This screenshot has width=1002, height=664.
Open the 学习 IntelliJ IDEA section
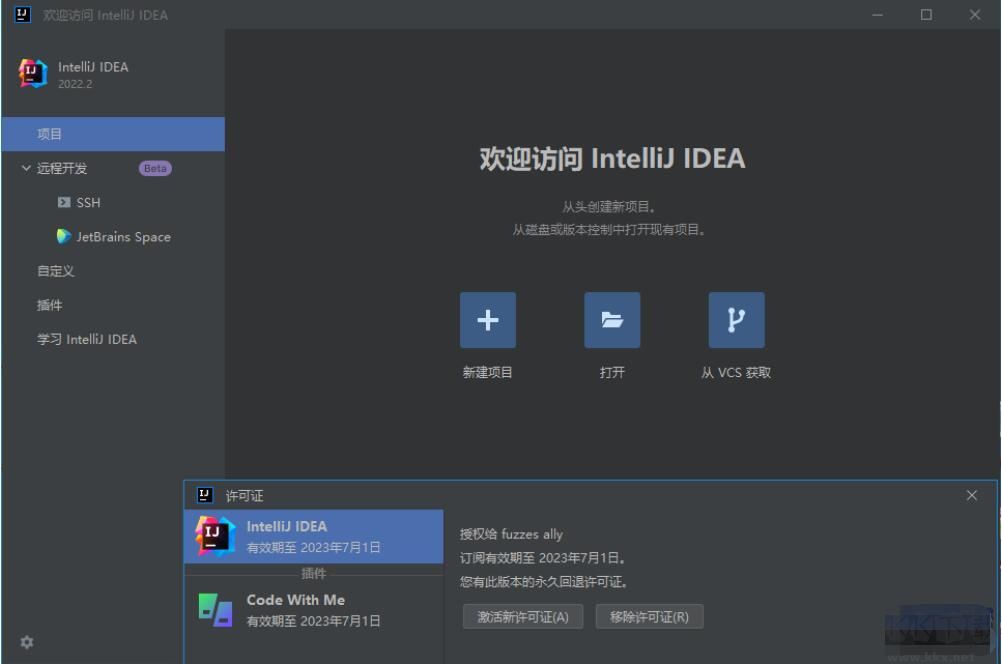[x=85, y=339]
